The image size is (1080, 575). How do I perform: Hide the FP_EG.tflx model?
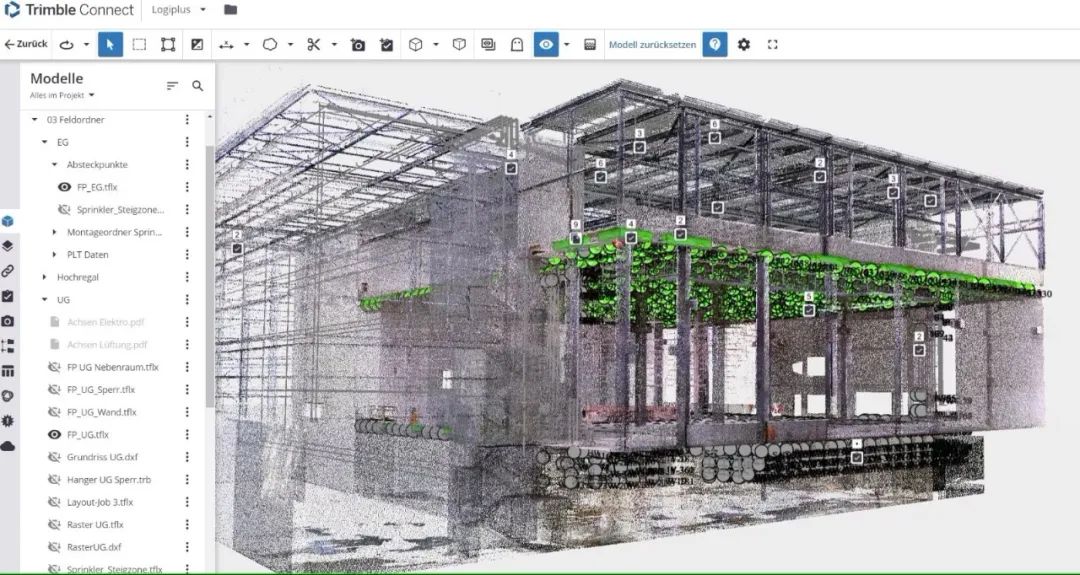pos(64,187)
